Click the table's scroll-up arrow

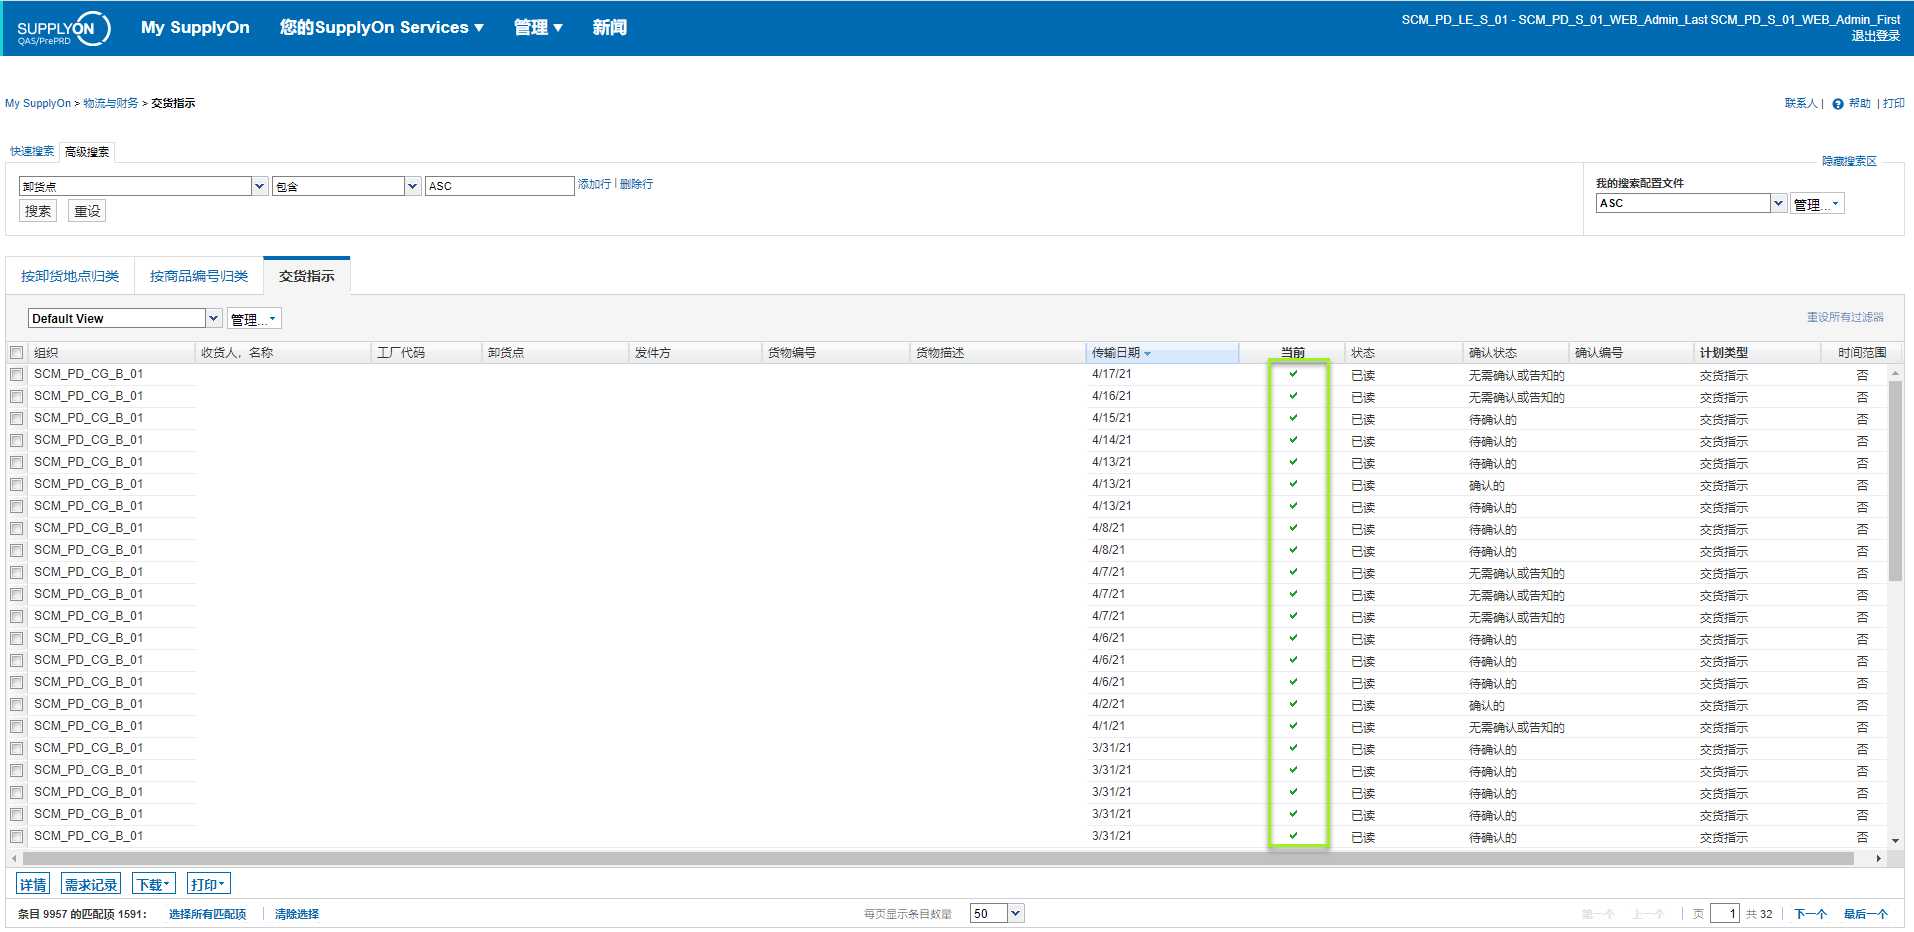pyautogui.click(x=1895, y=373)
